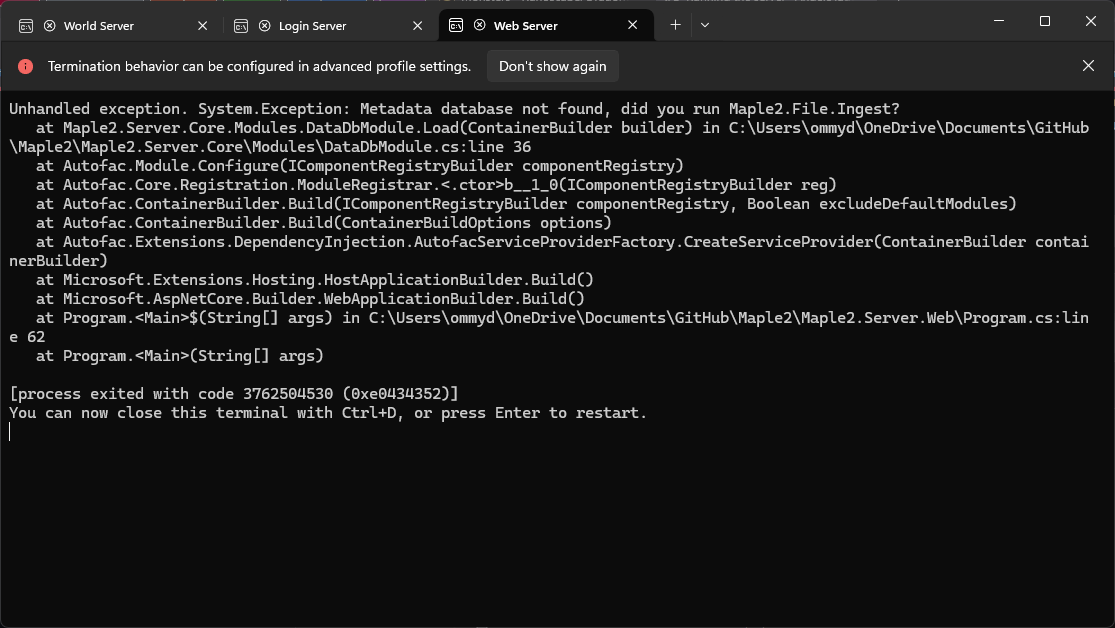Screen dimensions: 1115x628
Task: Open a new terminal tab with plus
Action: [x=675, y=25]
